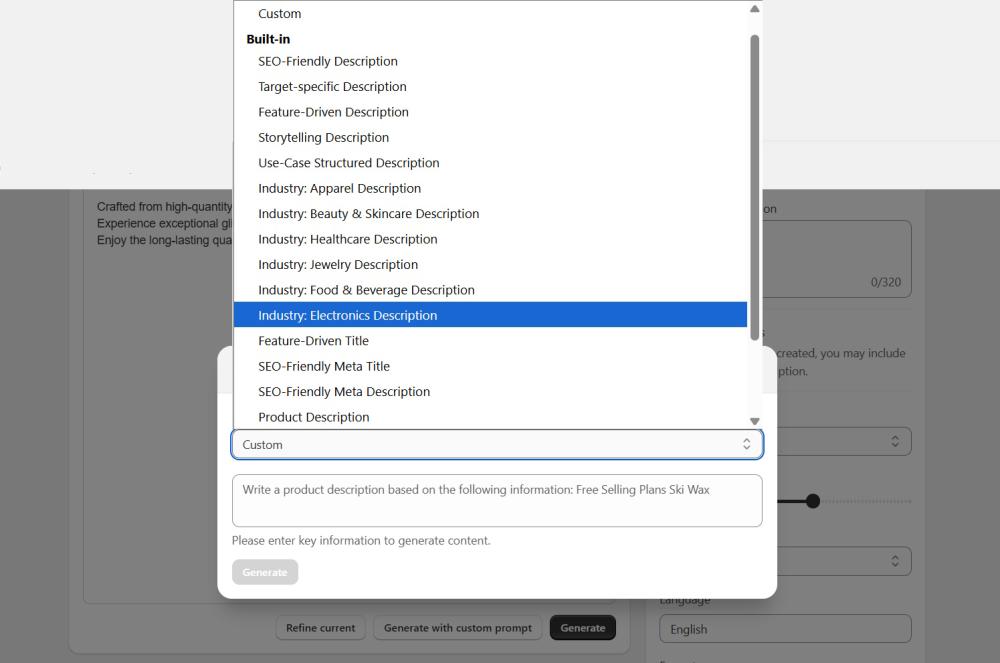Choose highlighted Industry: Electronics Description
Viewport: 1000px width, 663px height.
coord(348,316)
